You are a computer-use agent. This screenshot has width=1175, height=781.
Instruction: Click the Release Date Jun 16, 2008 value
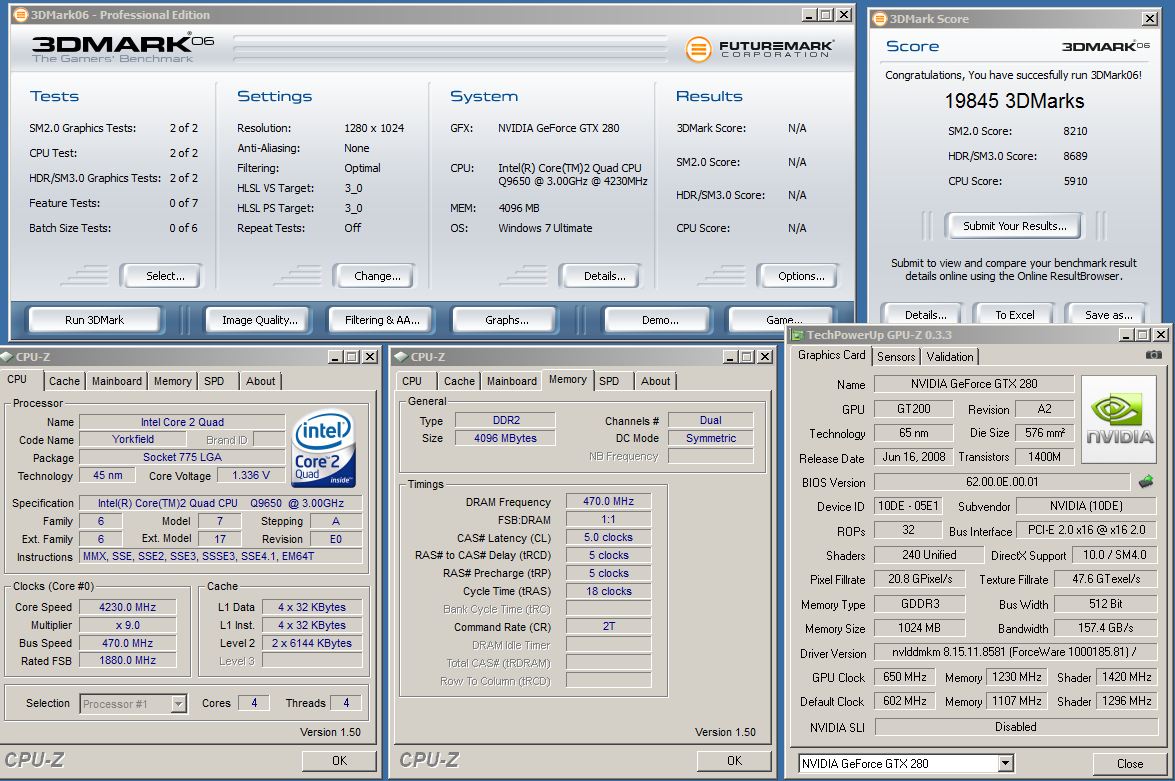tap(913, 456)
